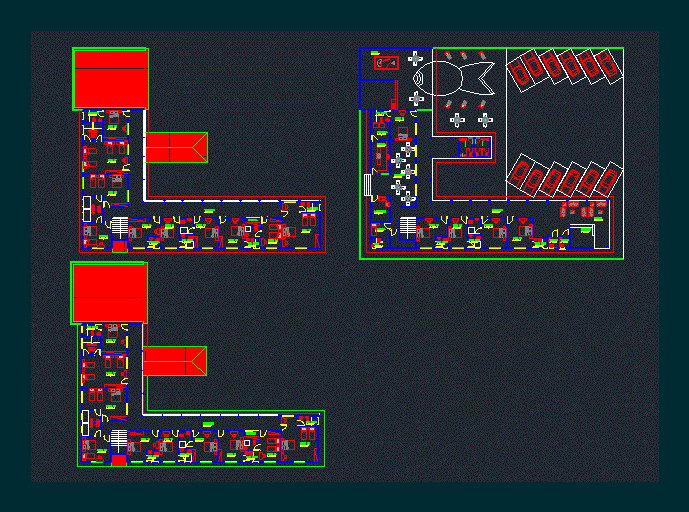Select red entrance block below top-left staircase
Screen dimensions: 689x512
(119, 246)
